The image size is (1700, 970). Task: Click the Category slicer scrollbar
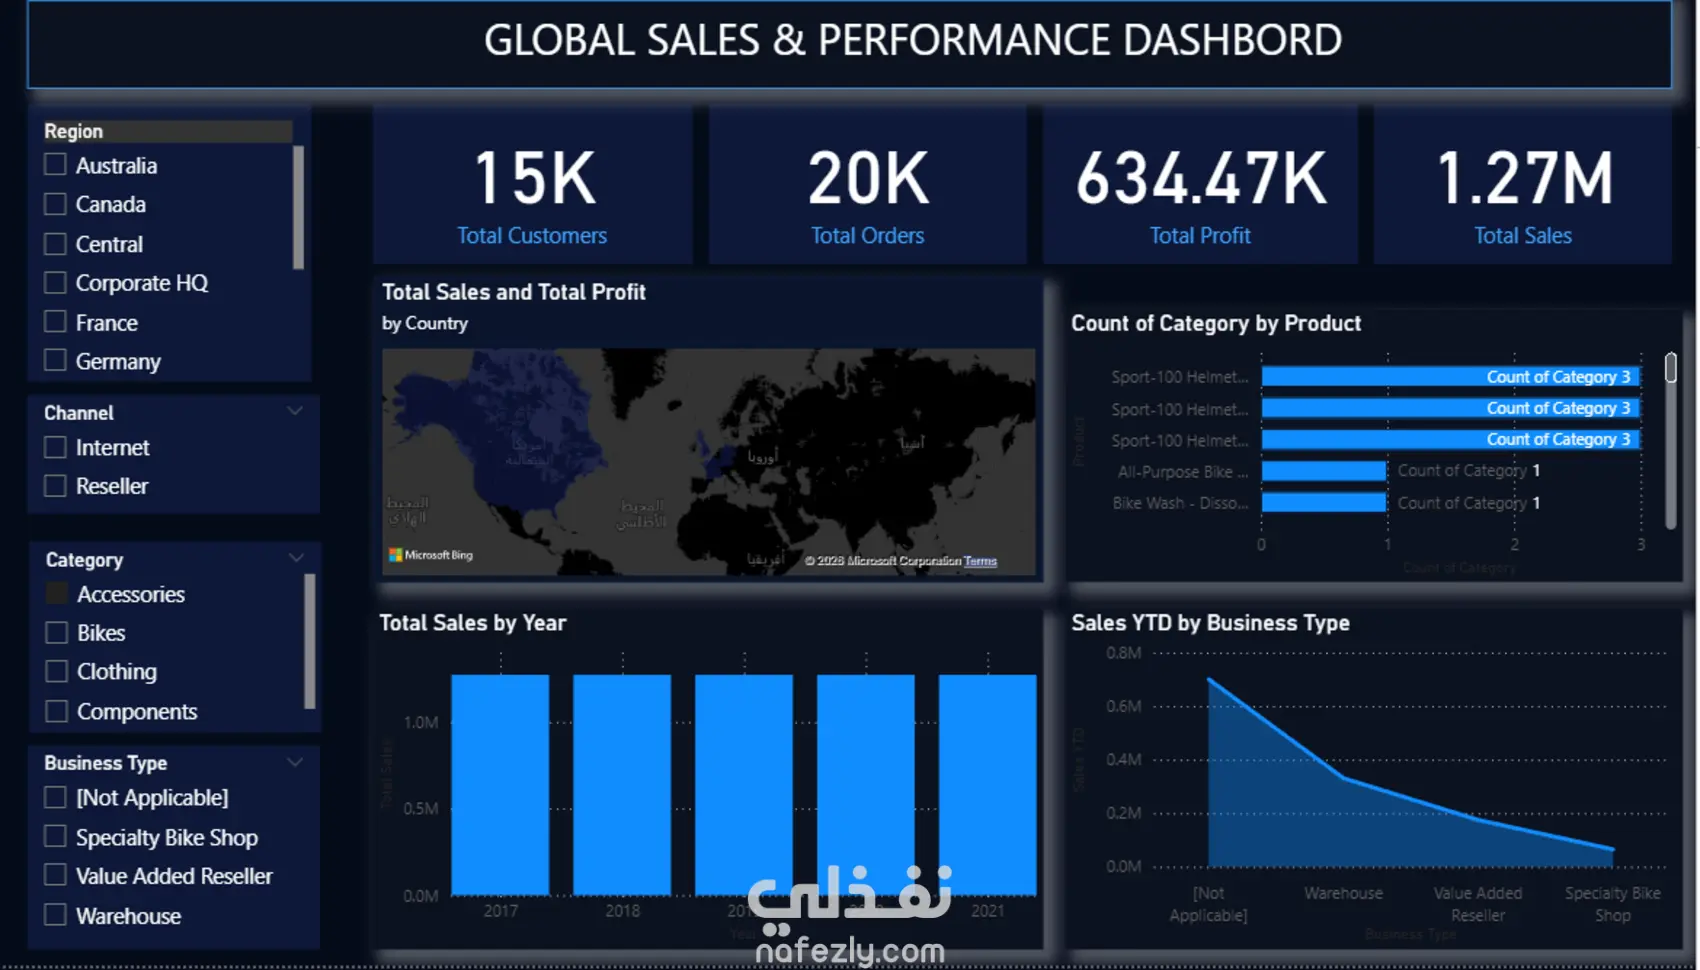tap(309, 640)
